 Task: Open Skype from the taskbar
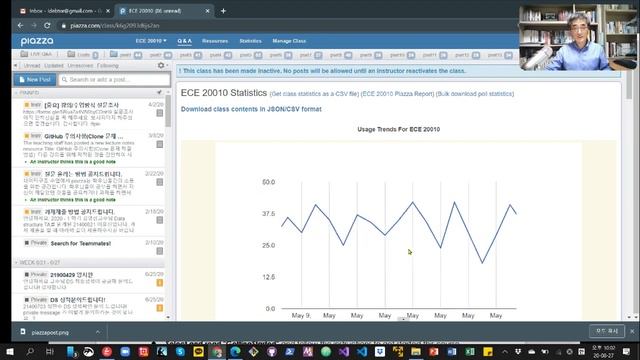pyautogui.click(x=180, y=351)
